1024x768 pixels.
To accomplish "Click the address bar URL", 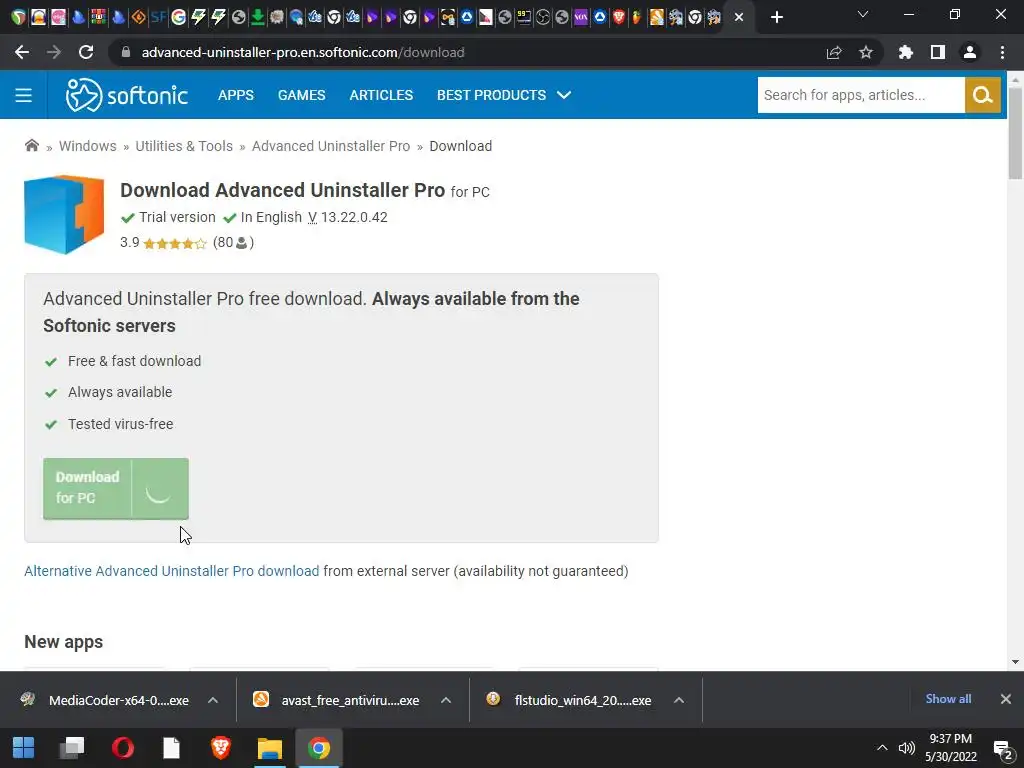I will (x=303, y=52).
